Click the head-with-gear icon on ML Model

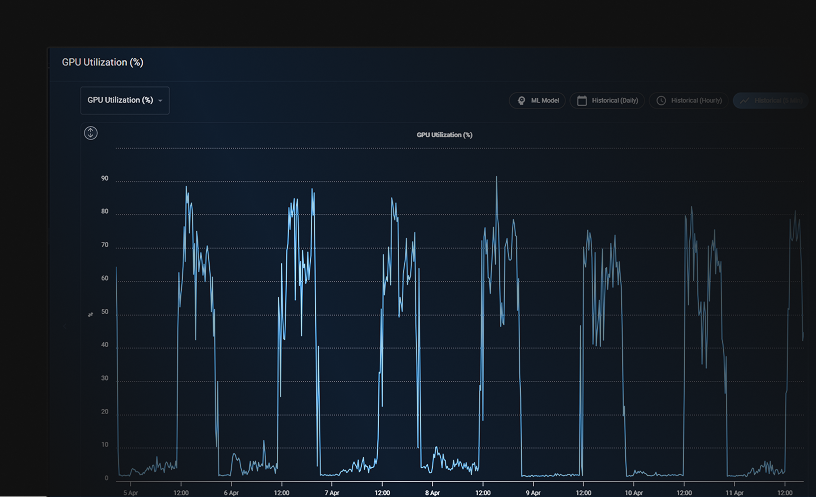(x=521, y=100)
